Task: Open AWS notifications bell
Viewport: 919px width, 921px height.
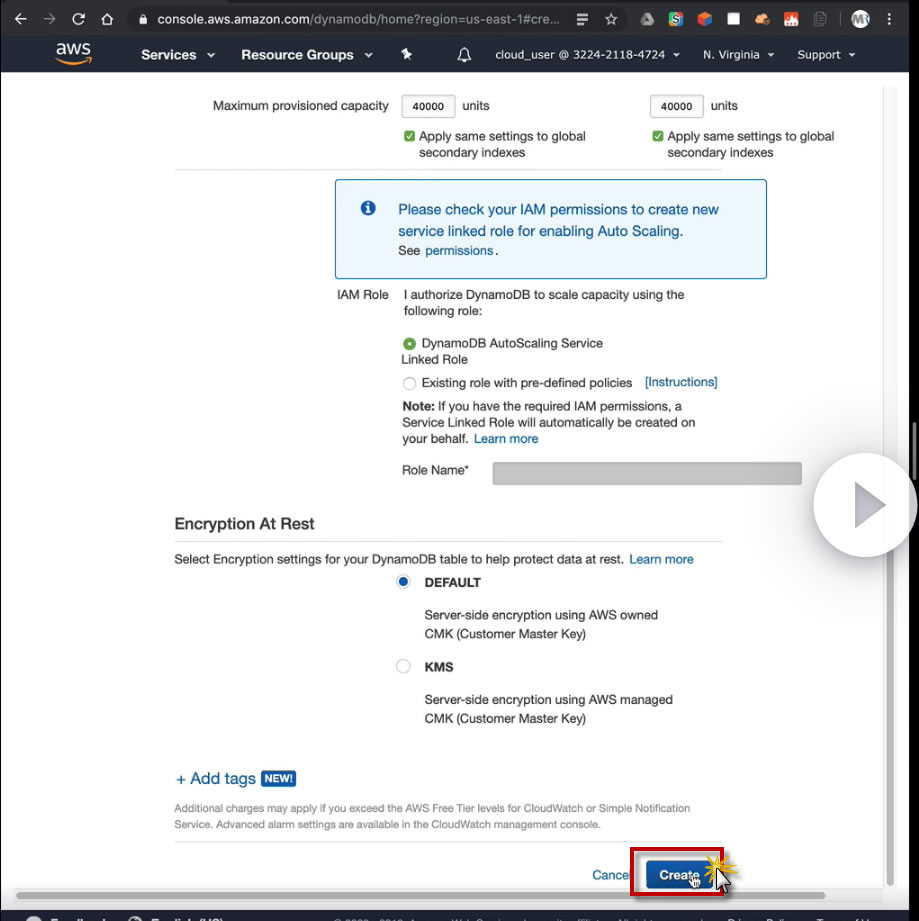Action: pyautogui.click(x=464, y=55)
